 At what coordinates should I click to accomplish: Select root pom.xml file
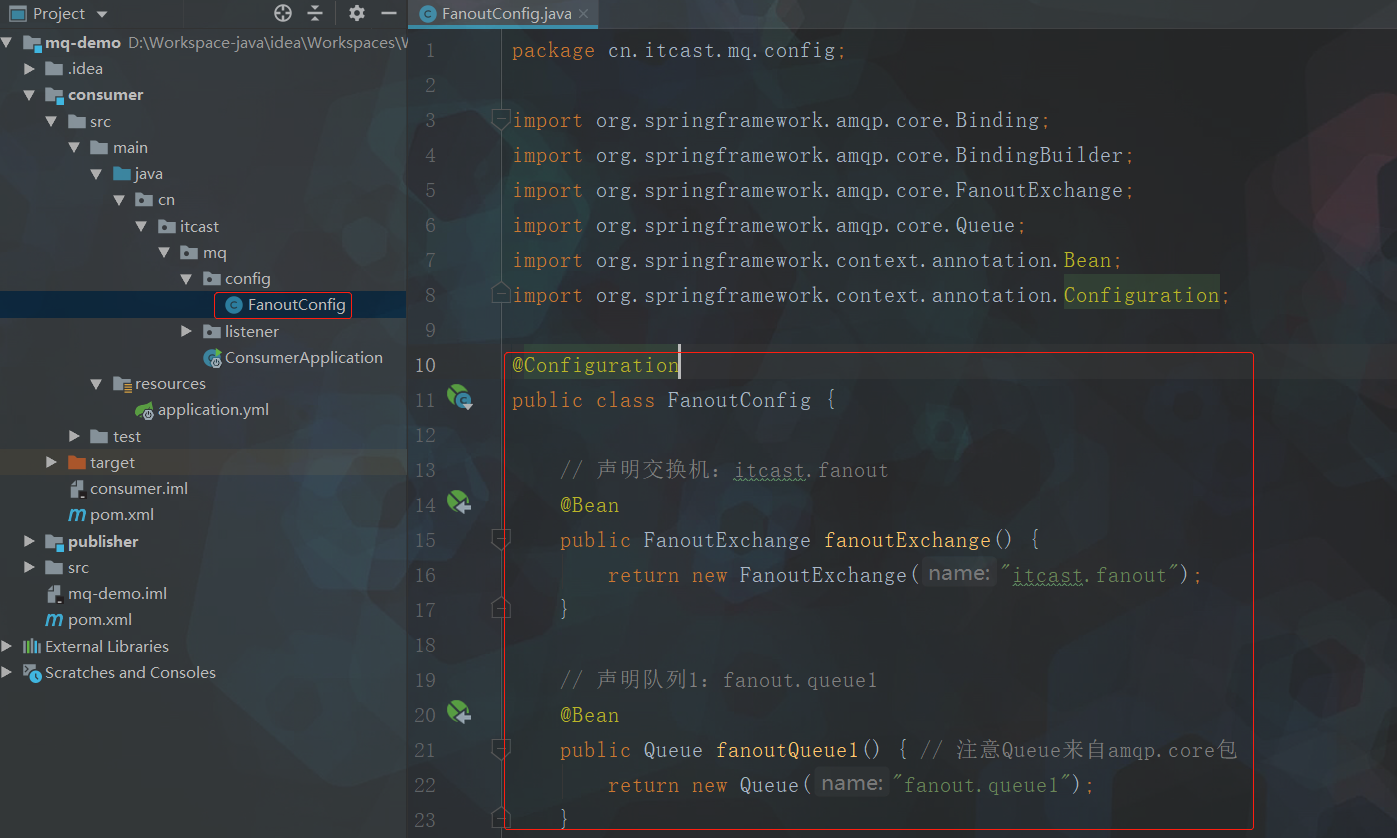tap(88, 620)
